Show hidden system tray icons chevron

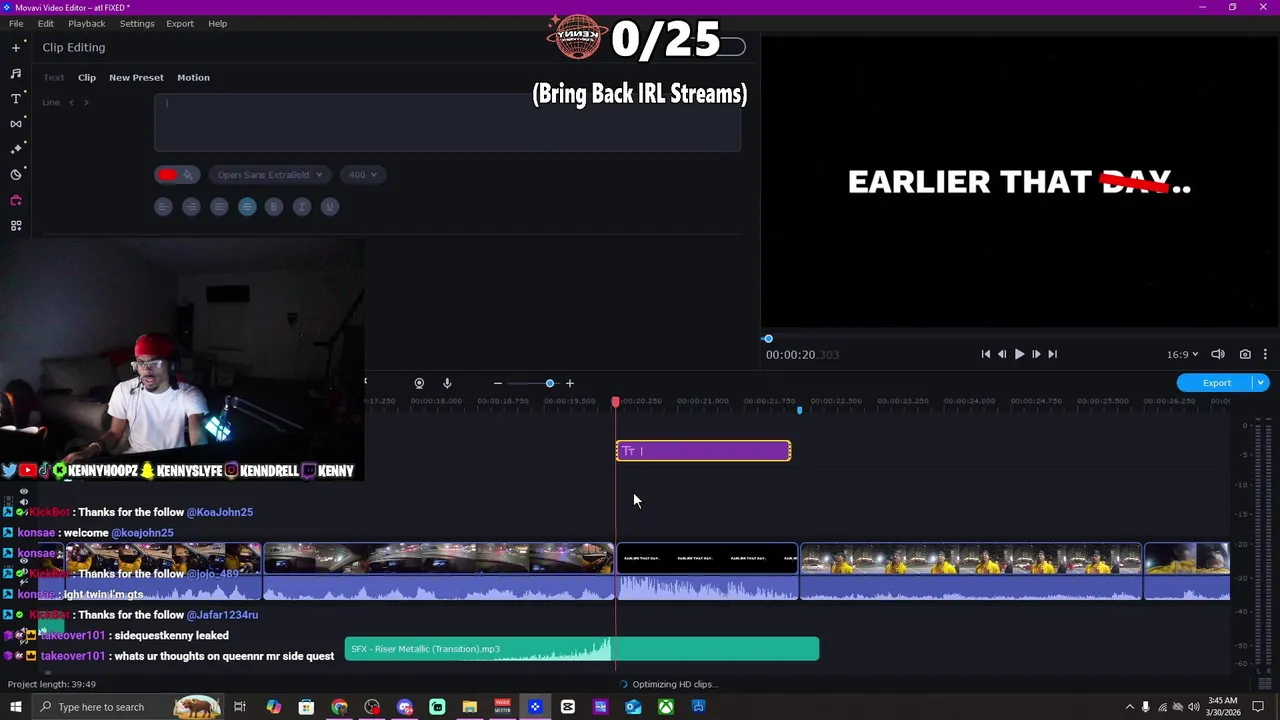1130,707
